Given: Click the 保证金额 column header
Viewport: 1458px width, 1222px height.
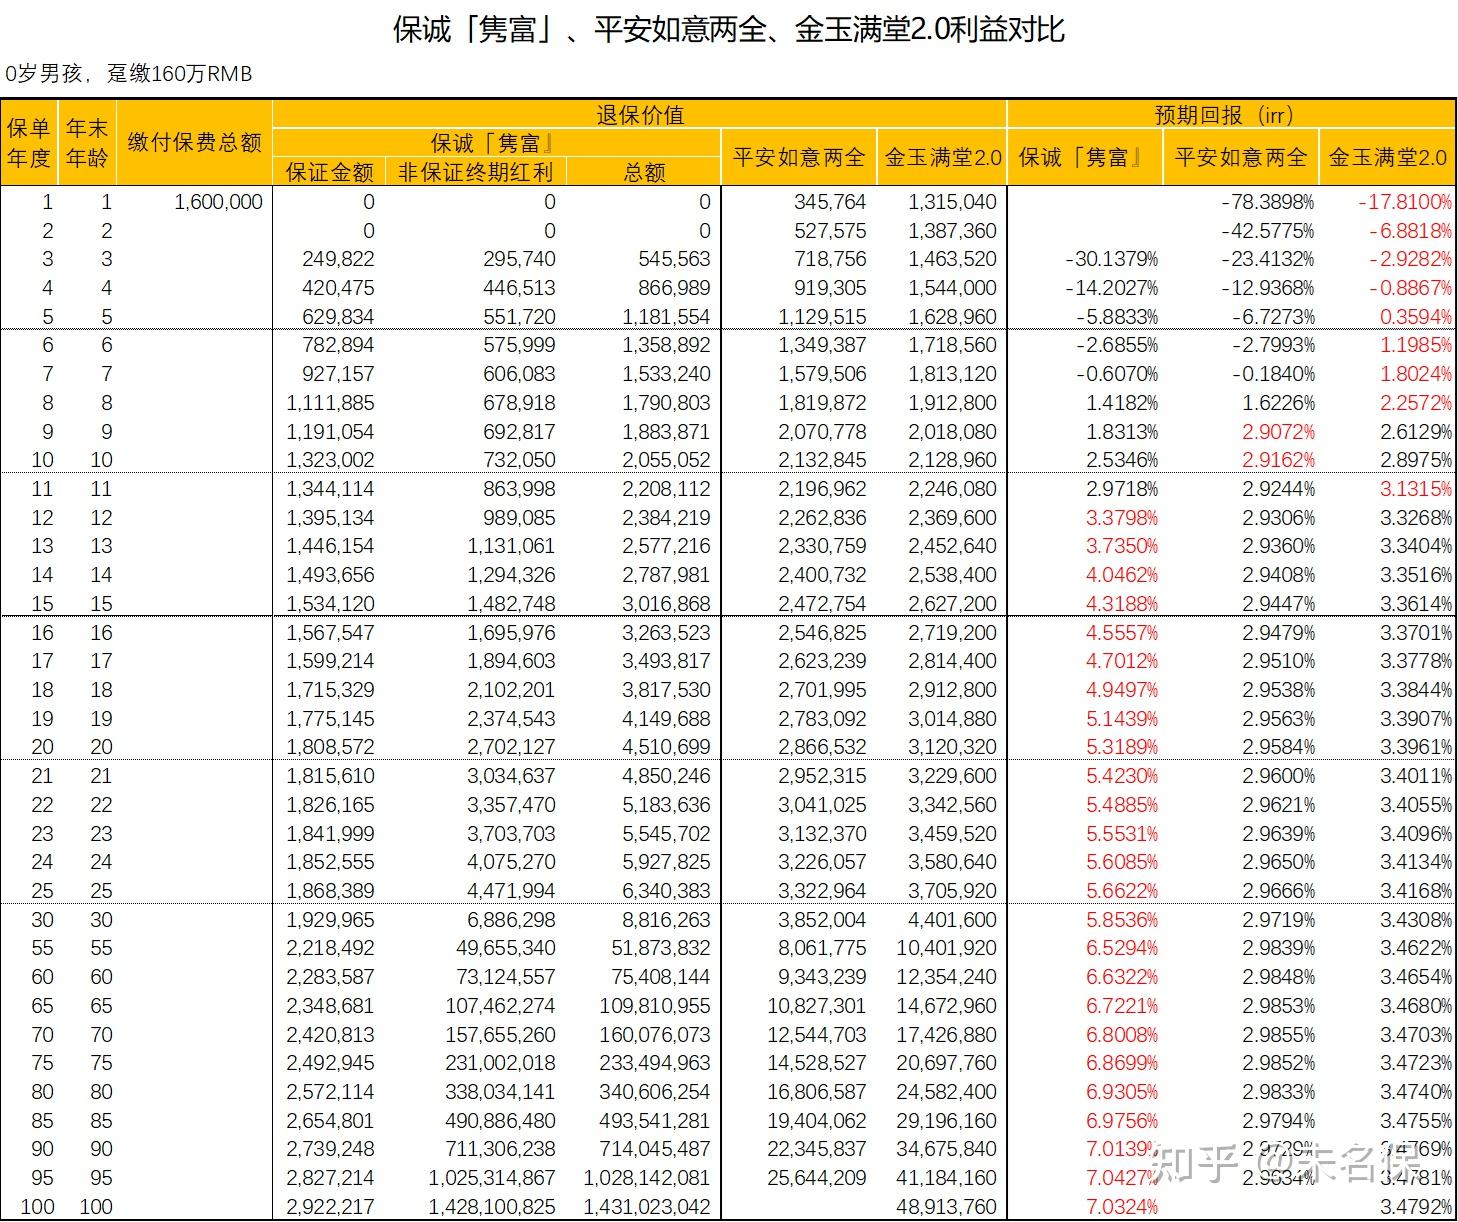Looking at the screenshot, I should click(330, 172).
